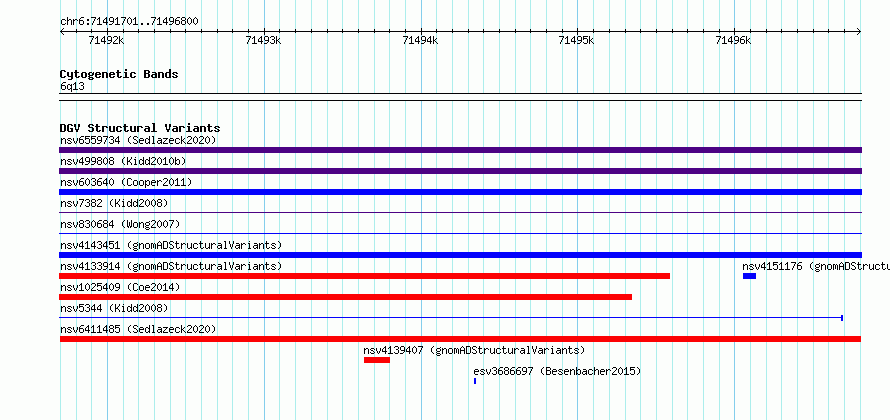This screenshot has height=420, width=890.
Task: Select the red bar for nsv1025409
Action: [345, 297]
